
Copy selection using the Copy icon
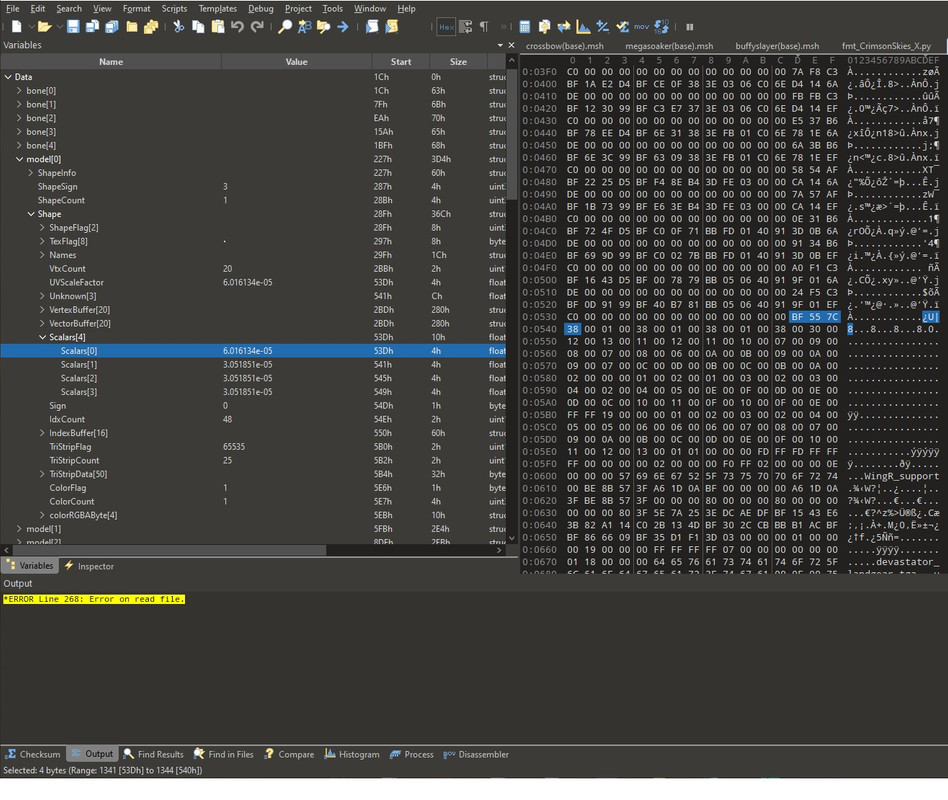click(198, 27)
